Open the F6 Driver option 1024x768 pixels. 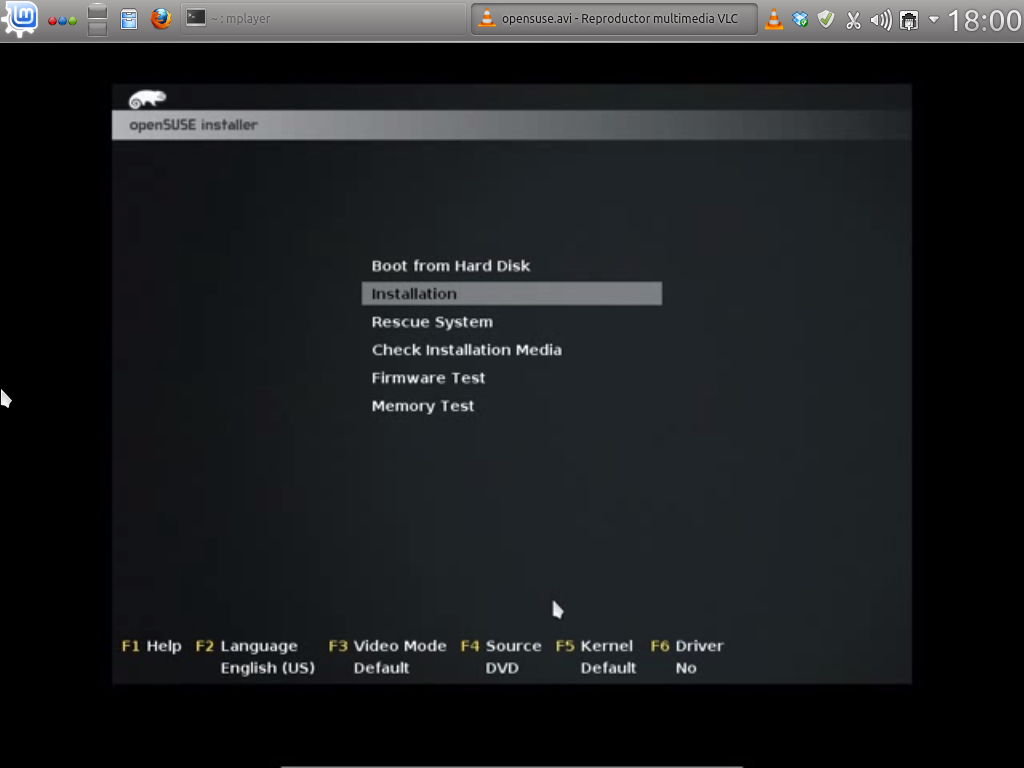pos(687,646)
